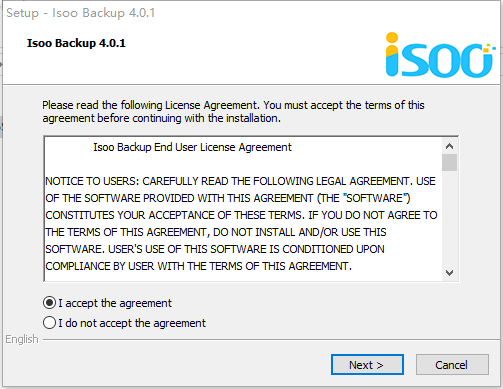Click the "CONSTITUTES YOUR ACCEPTANCE" license line
503x389 pixels.
tap(241, 215)
